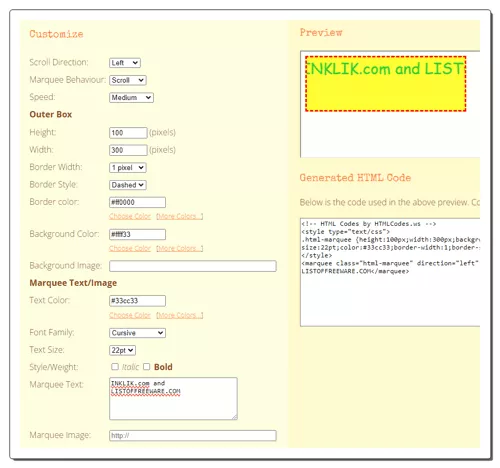500x468 pixels.
Task: Click More Colors under Text Color
Action: click(x=179, y=315)
